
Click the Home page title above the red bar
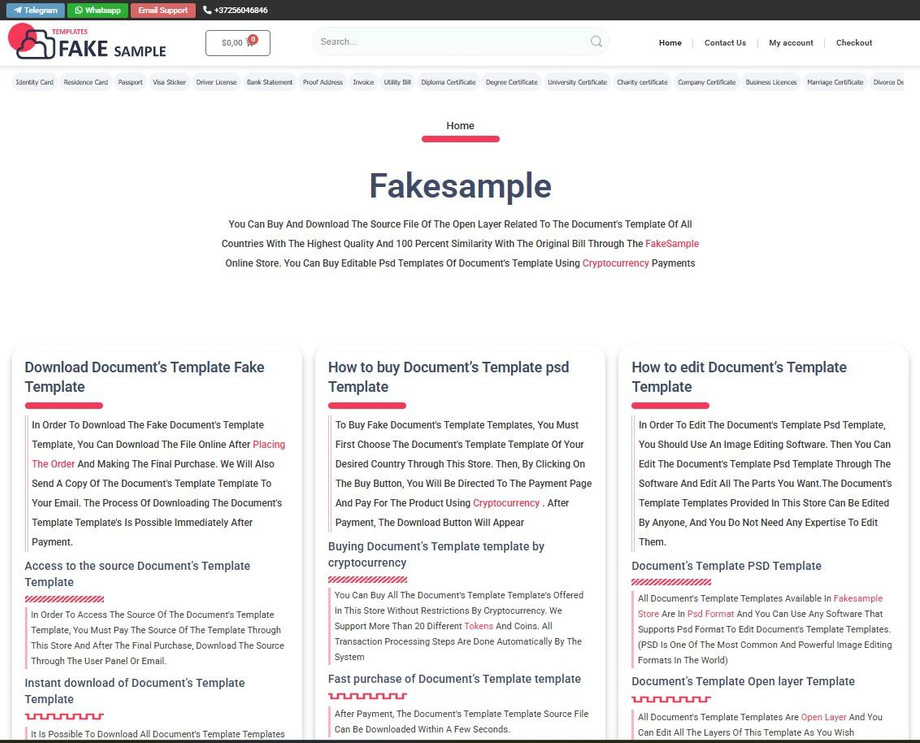(x=460, y=126)
